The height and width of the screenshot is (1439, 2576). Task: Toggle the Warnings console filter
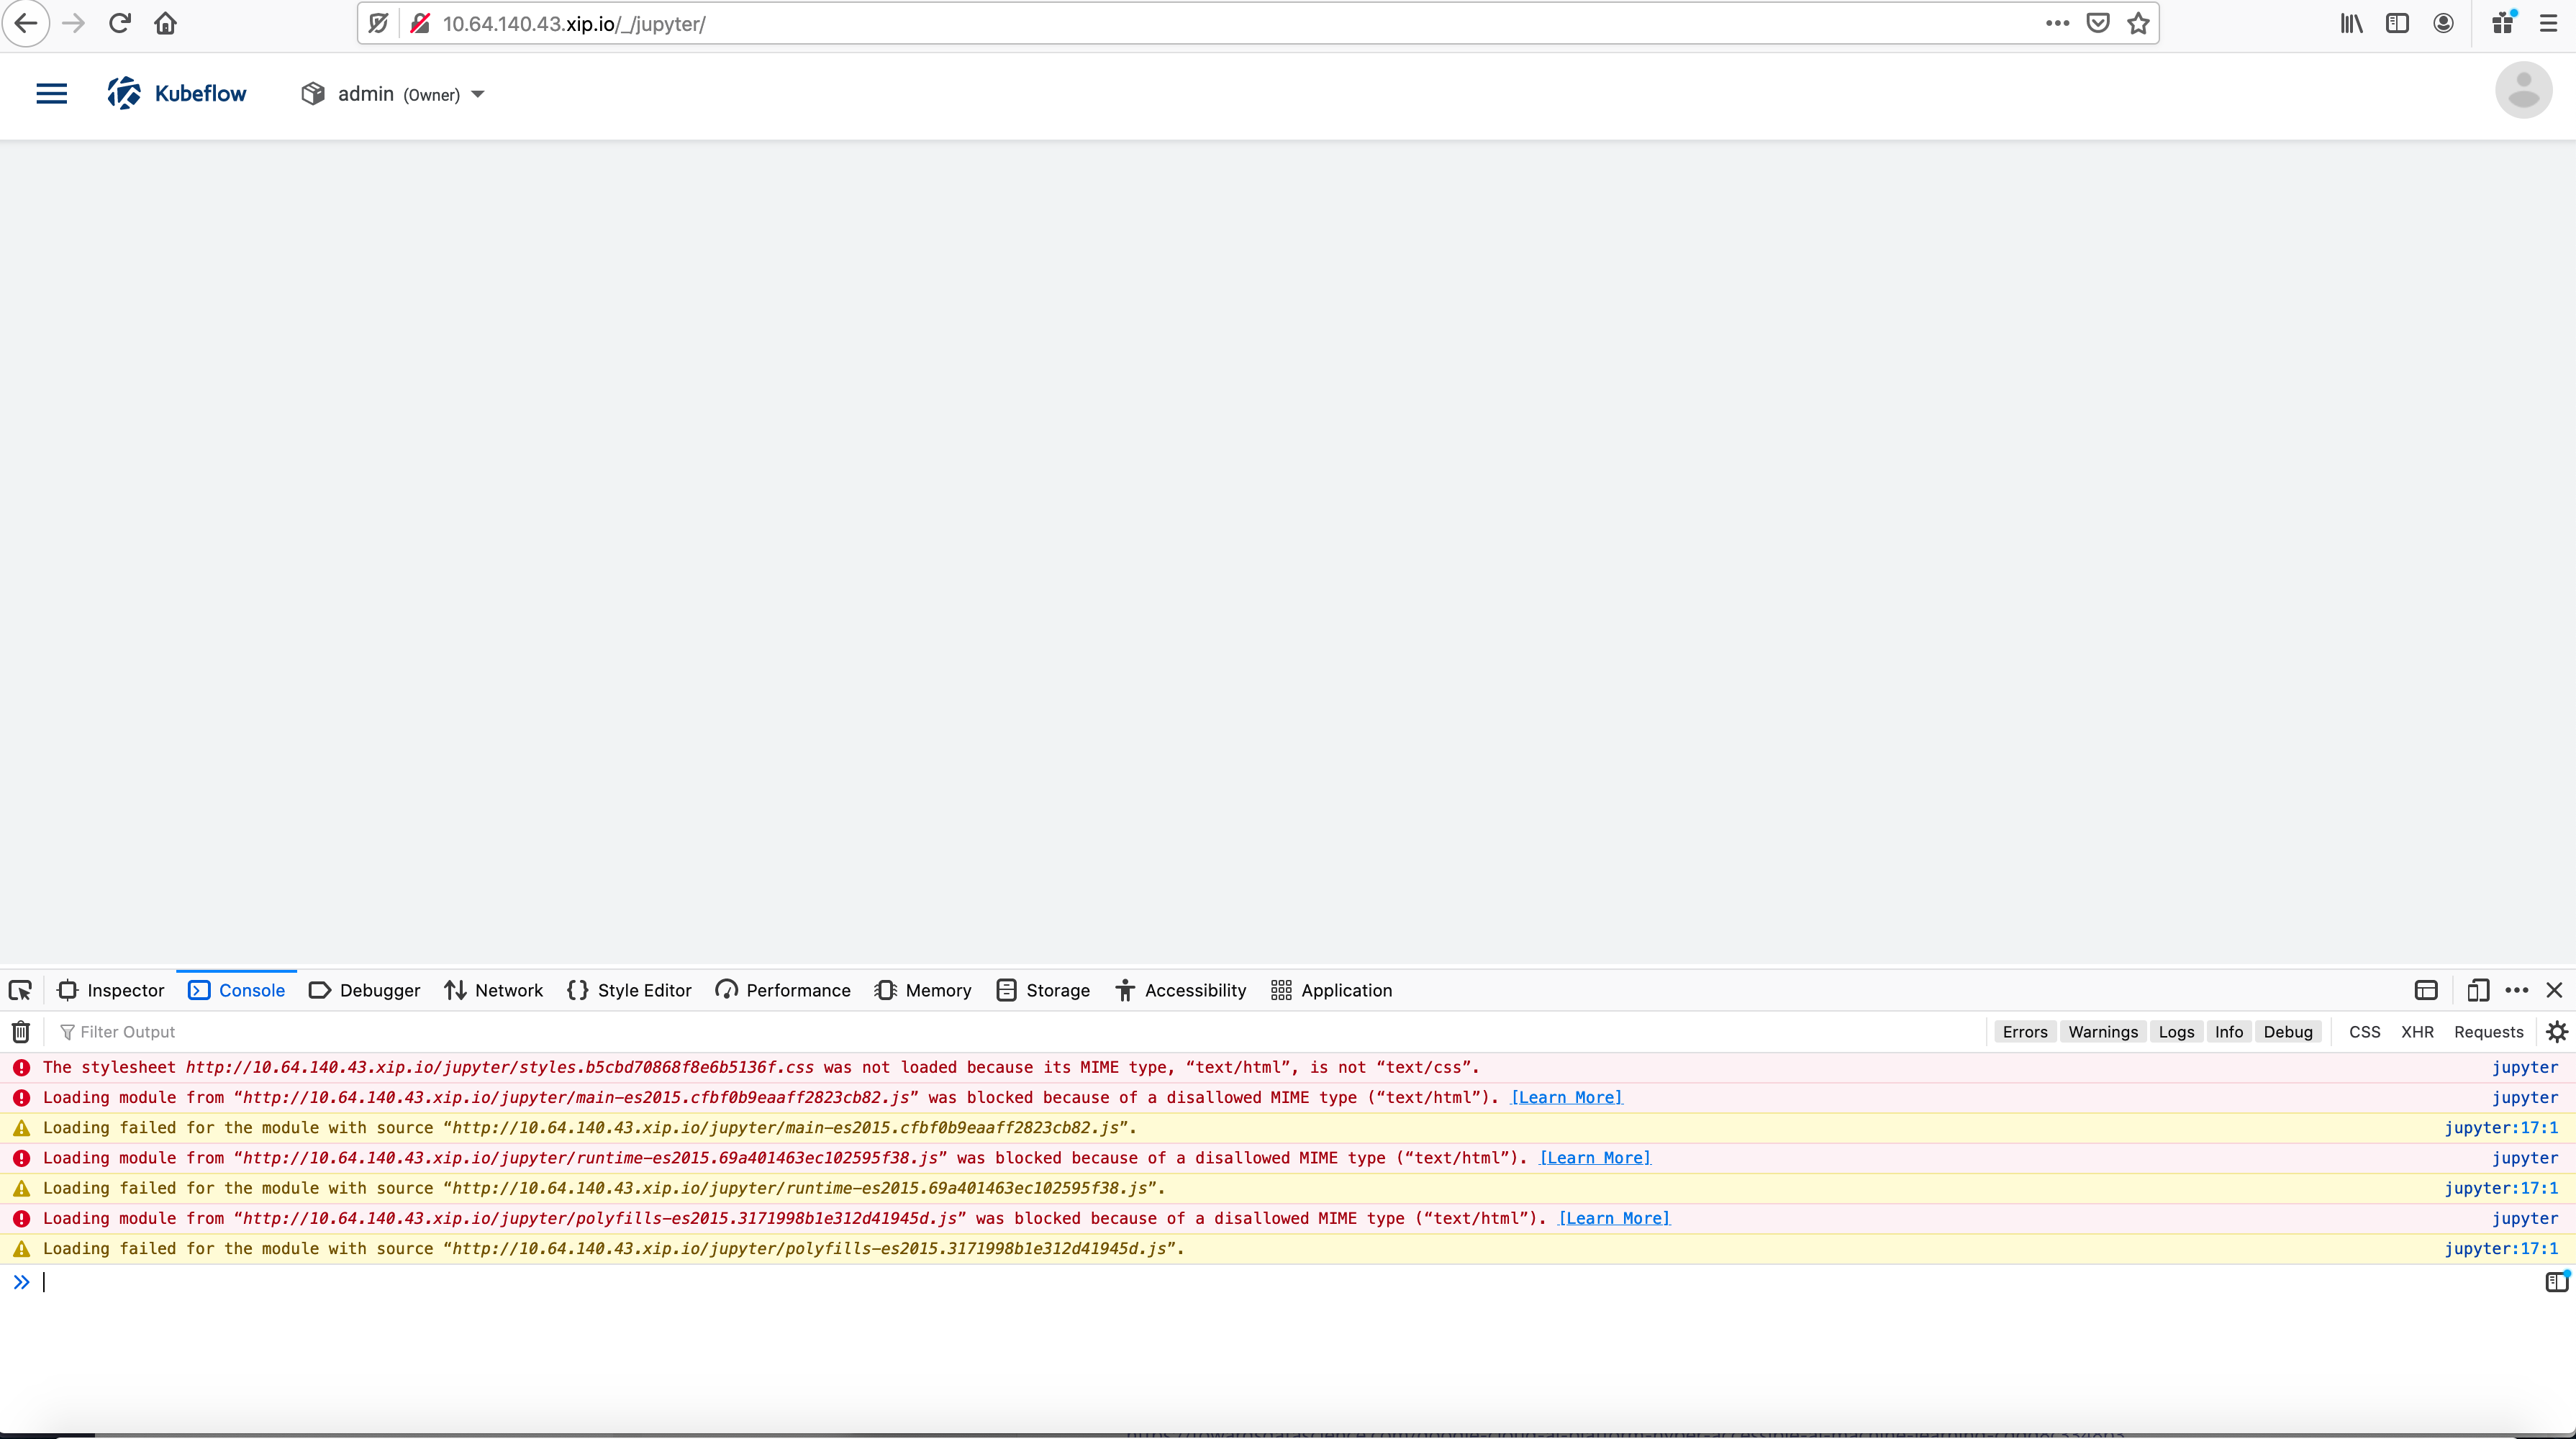coord(2102,1031)
